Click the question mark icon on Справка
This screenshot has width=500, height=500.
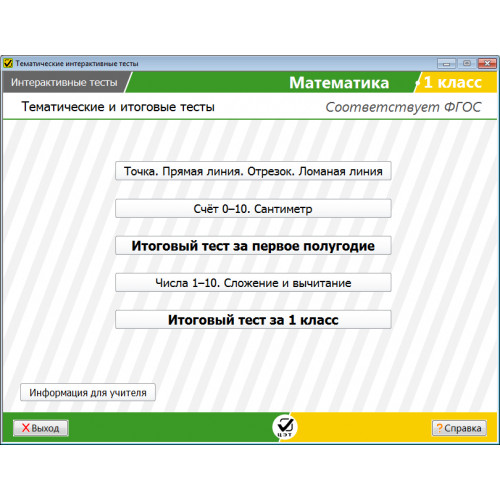[439, 428]
